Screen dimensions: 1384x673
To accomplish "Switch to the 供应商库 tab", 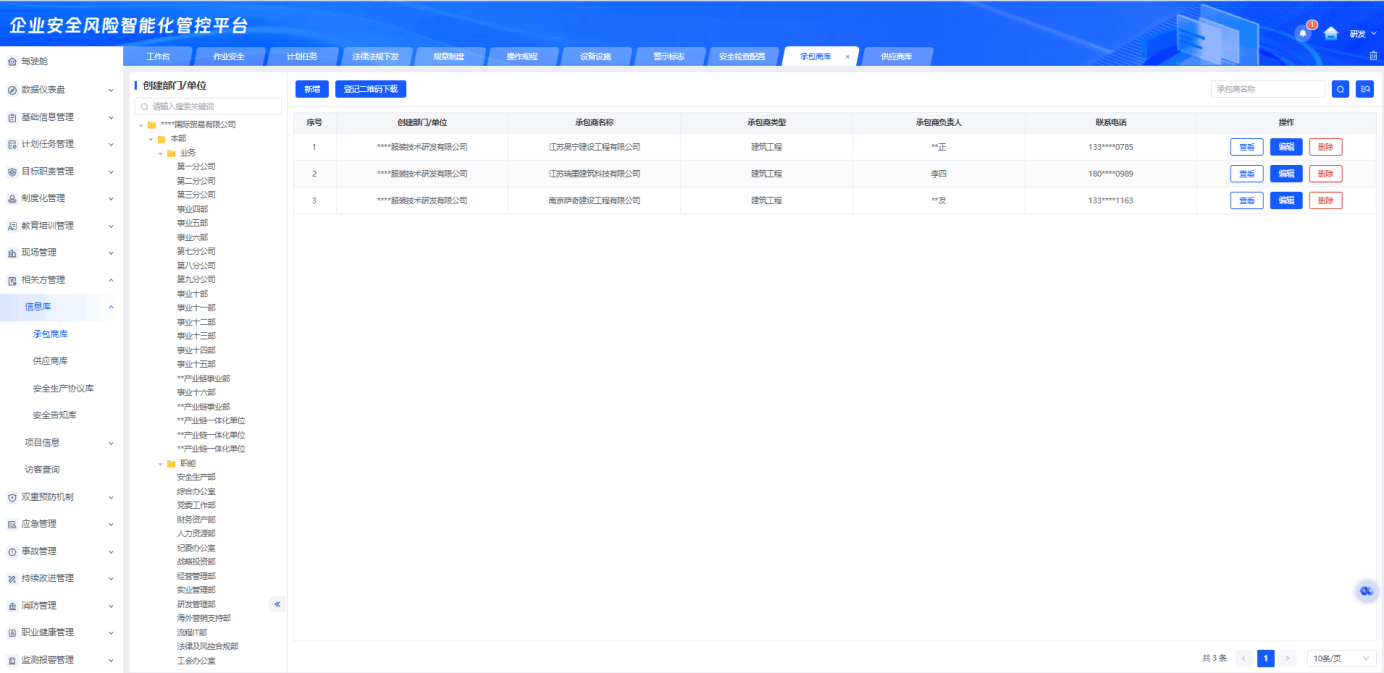I will pos(896,57).
